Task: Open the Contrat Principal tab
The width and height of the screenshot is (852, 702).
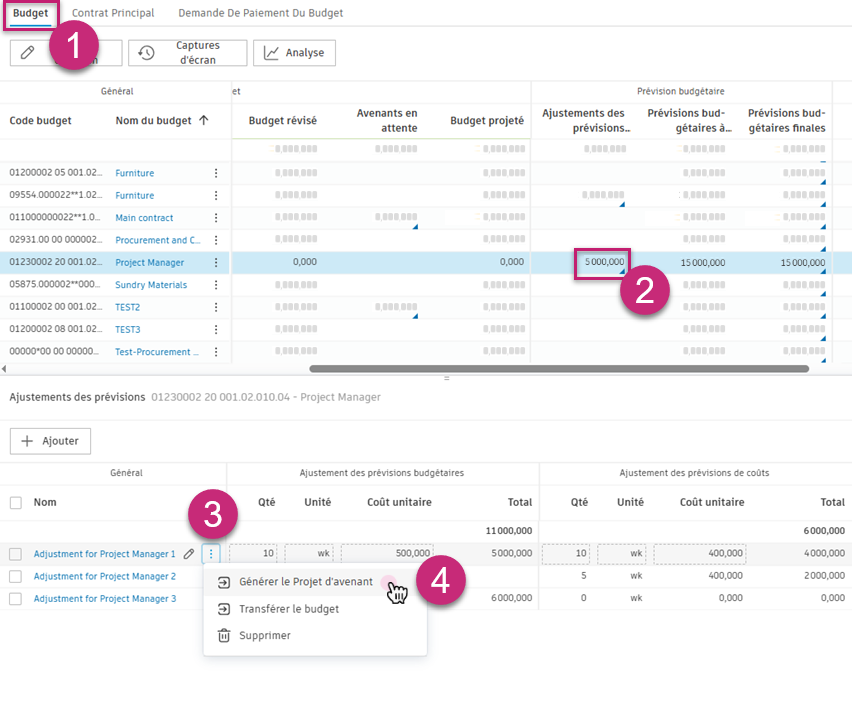Action: [113, 13]
